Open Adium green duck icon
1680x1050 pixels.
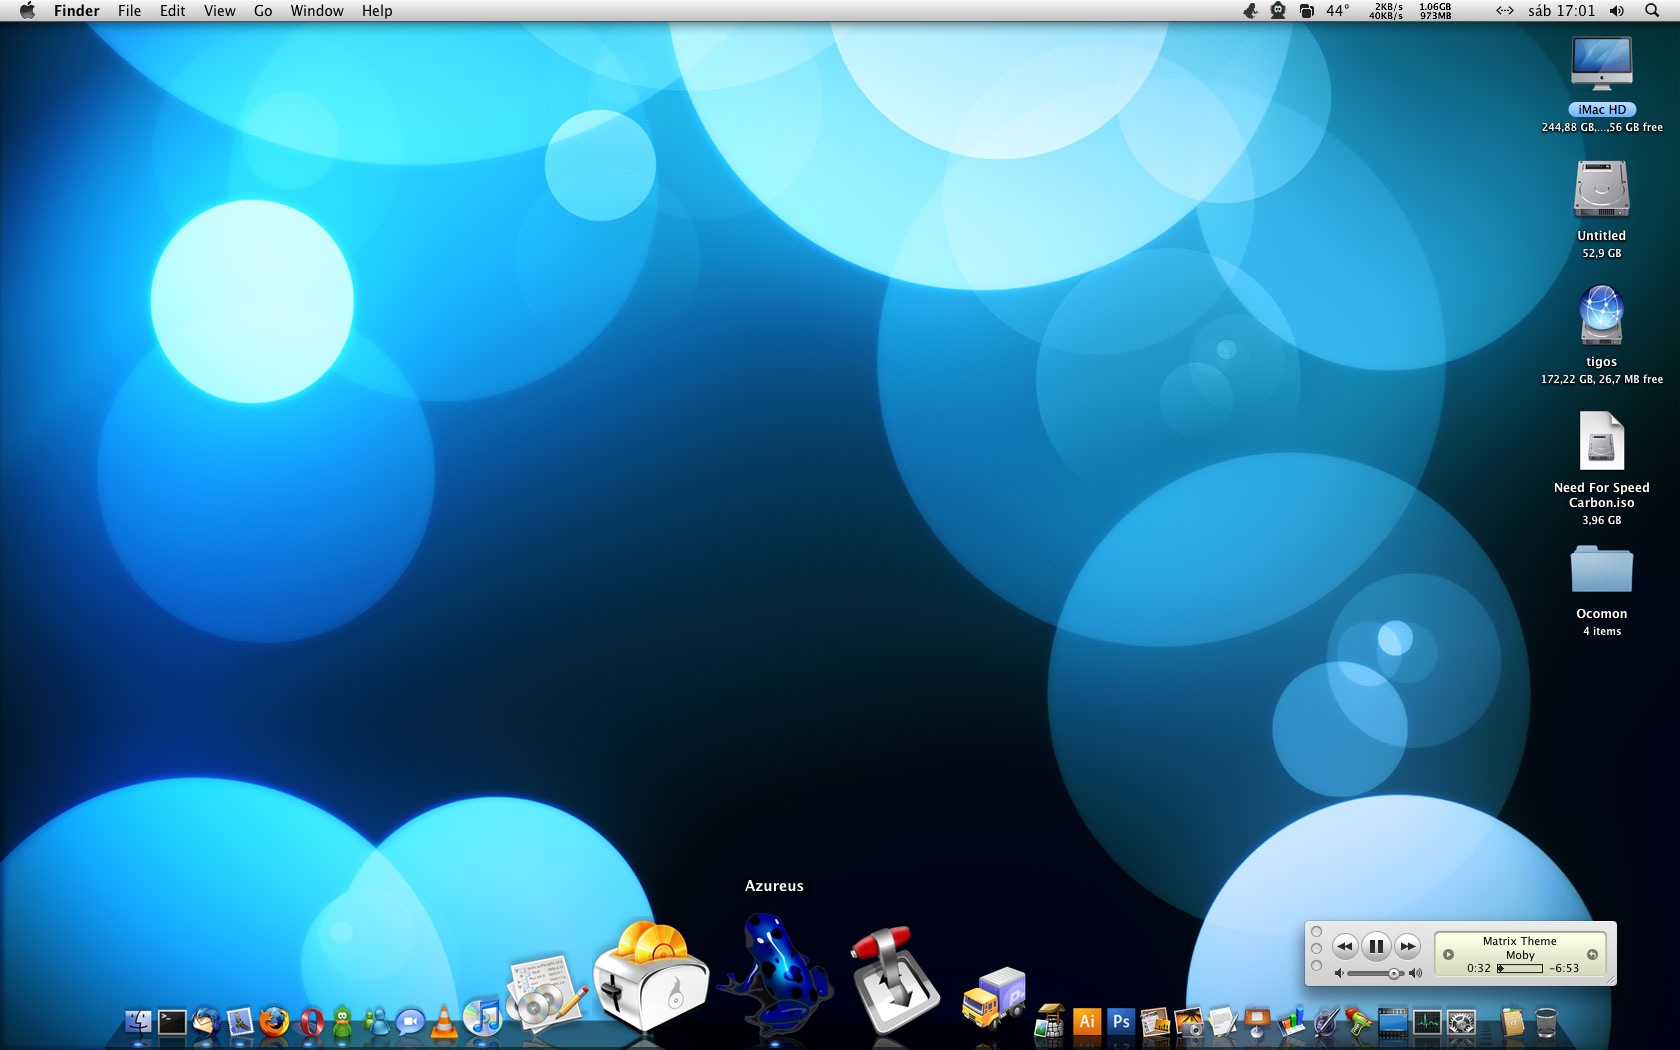pos(342,1021)
